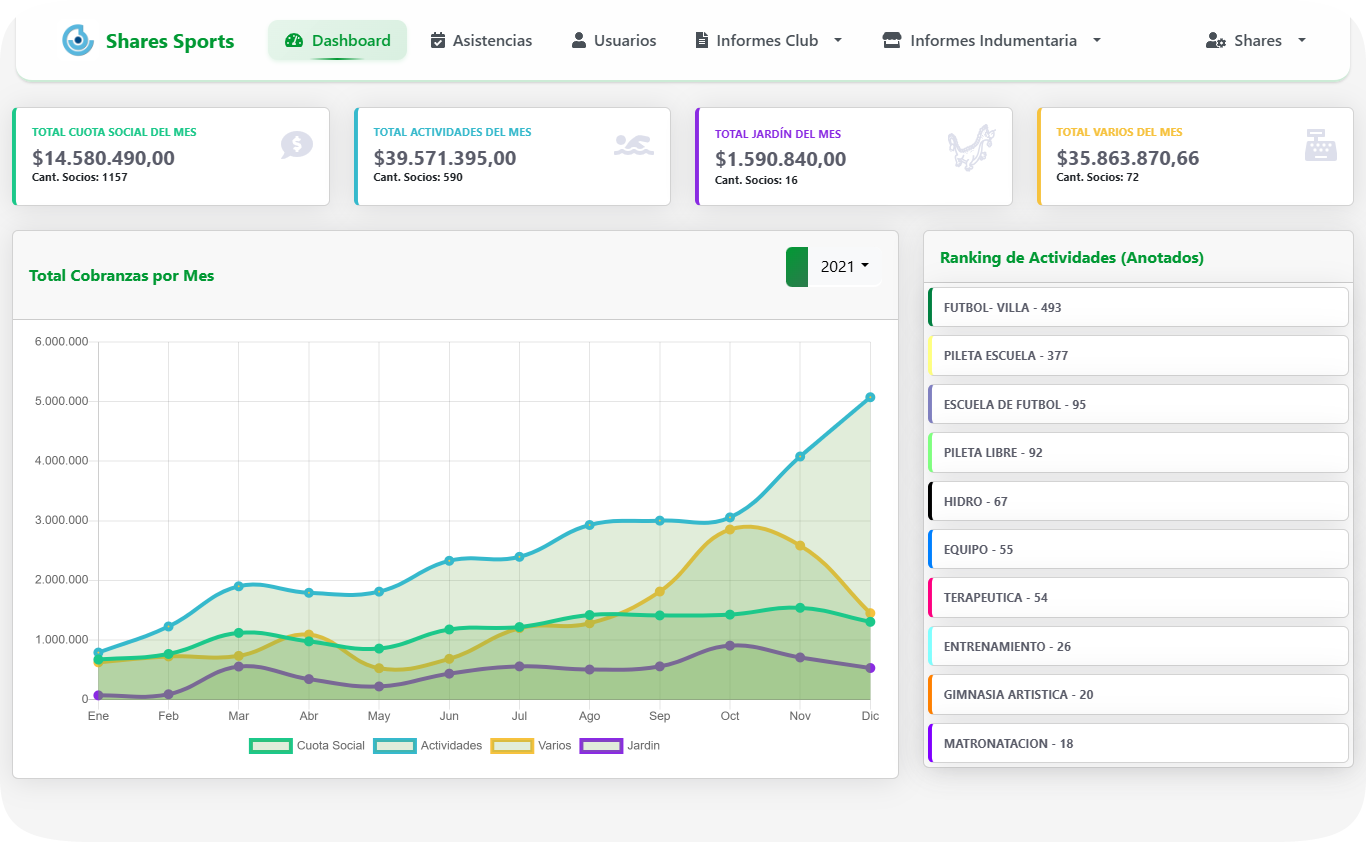Click the swimmer icon on Actividades card
Image resolution: width=1366 pixels, height=844 pixels.
click(x=633, y=145)
